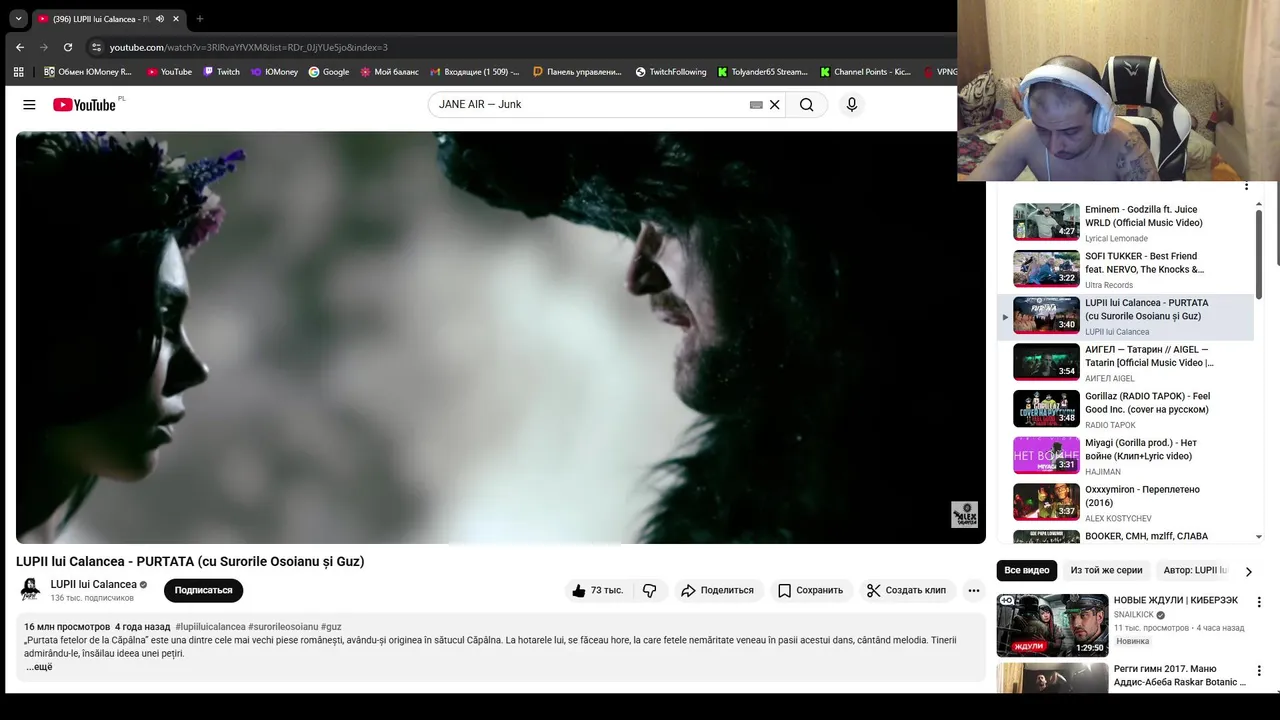The width and height of the screenshot is (1280, 720).
Task: Click the Alex Calancea watermark in video
Action: click(964, 514)
